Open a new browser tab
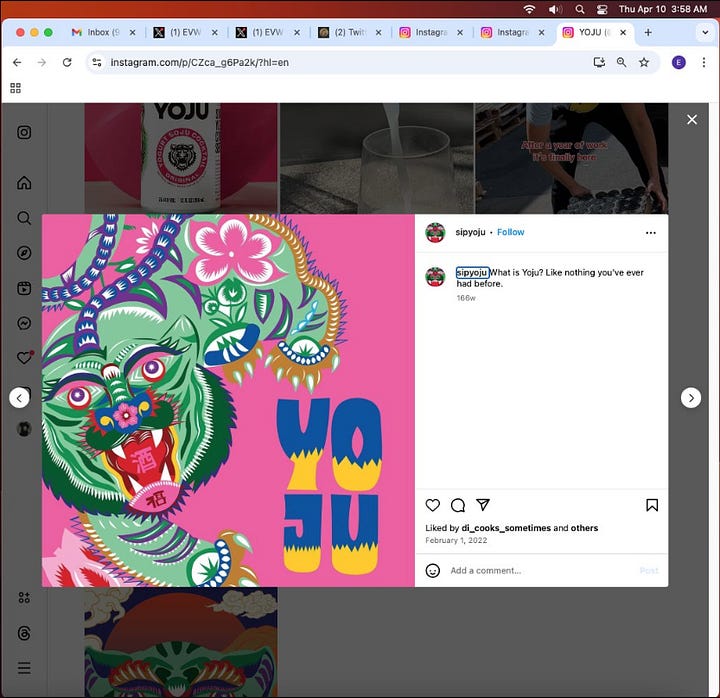This screenshot has width=720, height=698. click(x=648, y=33)
